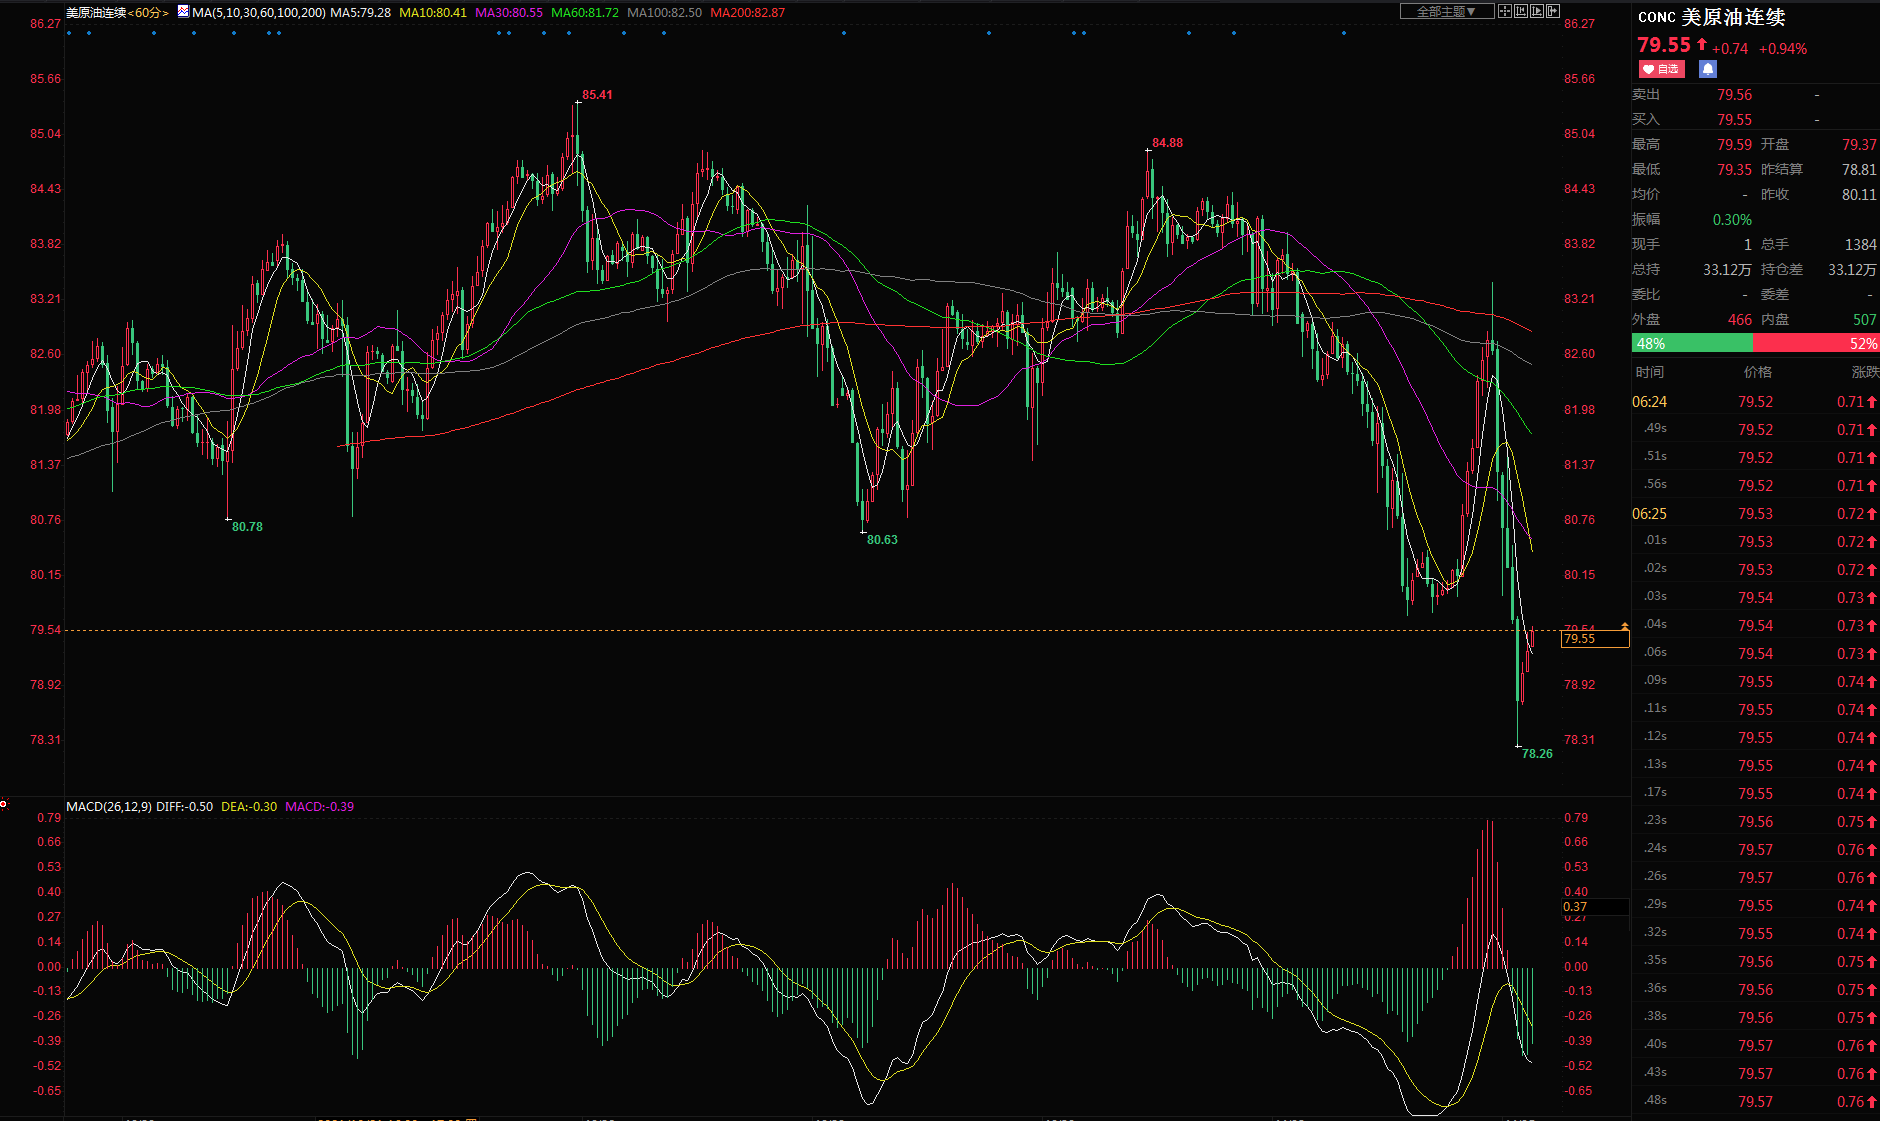Click the green 48% buy-sell ratio bar
1880x1121 pixels.
pyautogui.click(x=1692, y=343)
